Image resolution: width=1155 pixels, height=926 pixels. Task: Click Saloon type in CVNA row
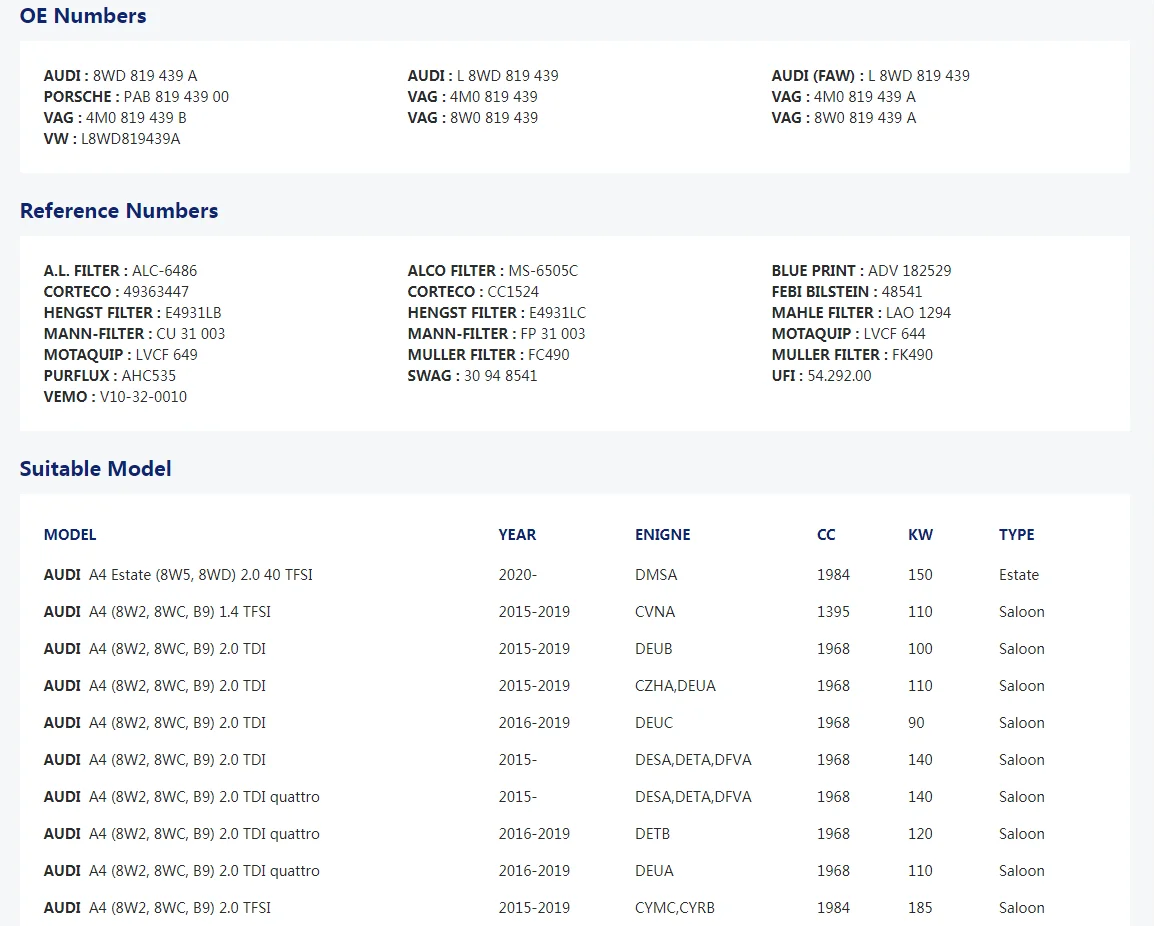pos(1022,611)
